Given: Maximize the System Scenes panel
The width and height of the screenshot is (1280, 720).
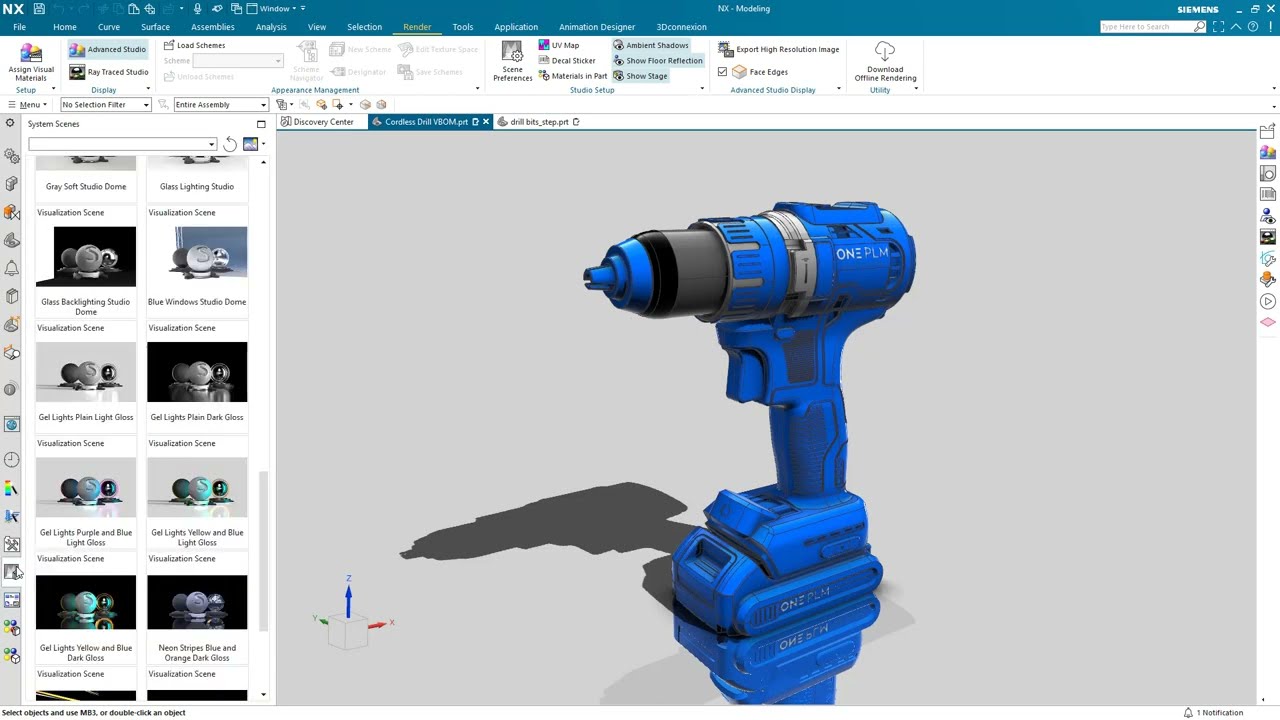Looking at the screenshot, I should pyautogui.click(x=261, y=124).
